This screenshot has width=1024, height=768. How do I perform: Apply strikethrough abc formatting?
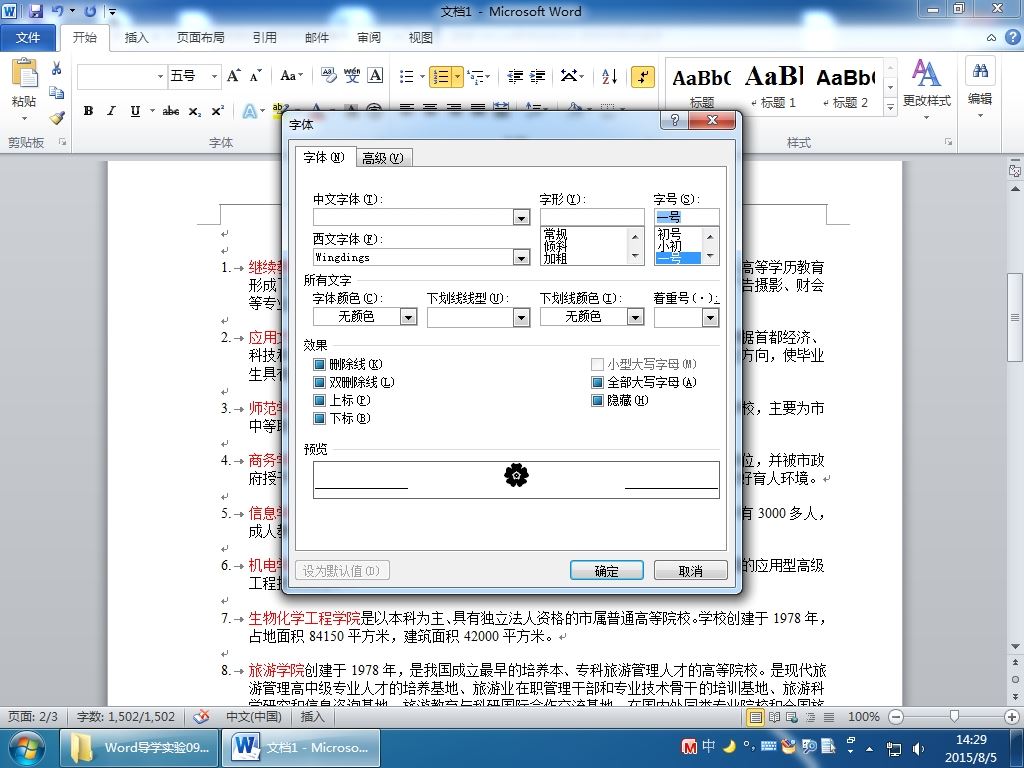point(171,111)
